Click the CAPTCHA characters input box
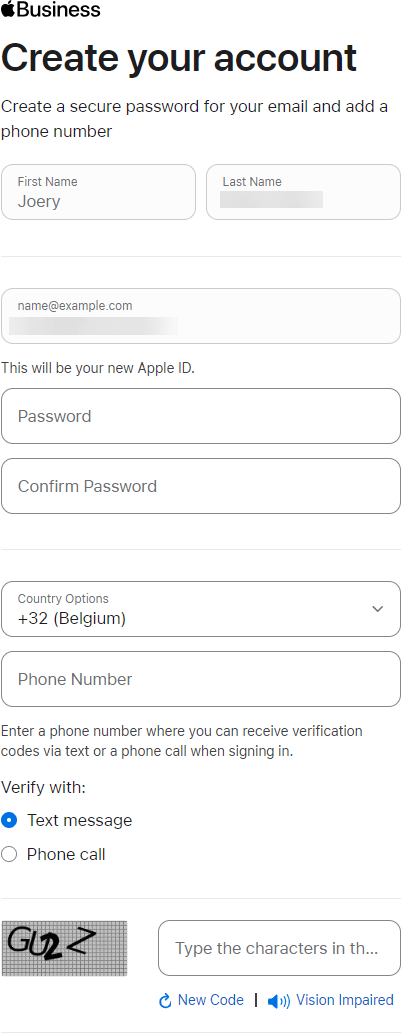Screen dimensions: 402x1033 279,948
